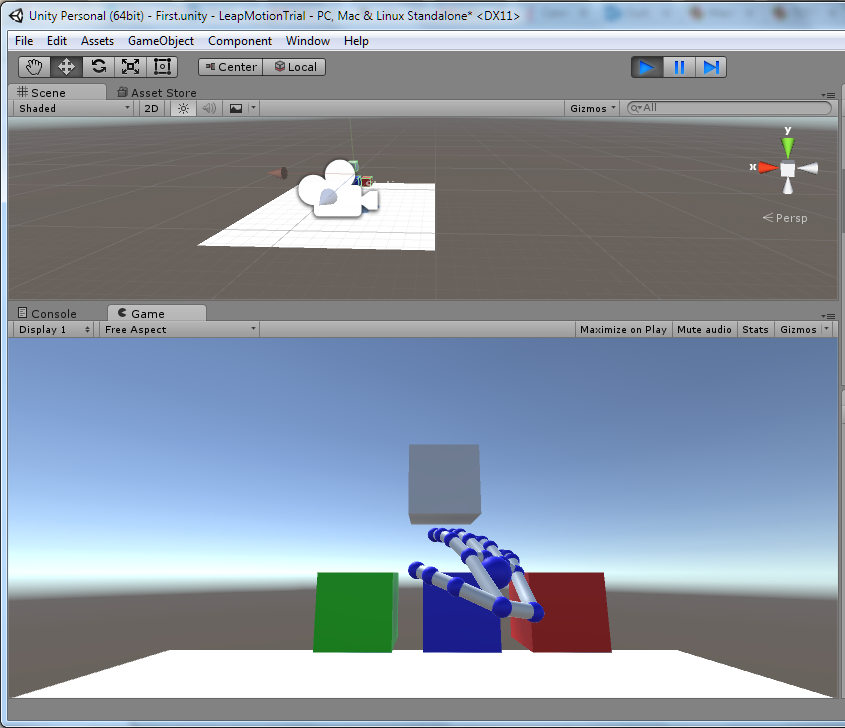Toggle pivot mode Center button

tap(230, 67)
